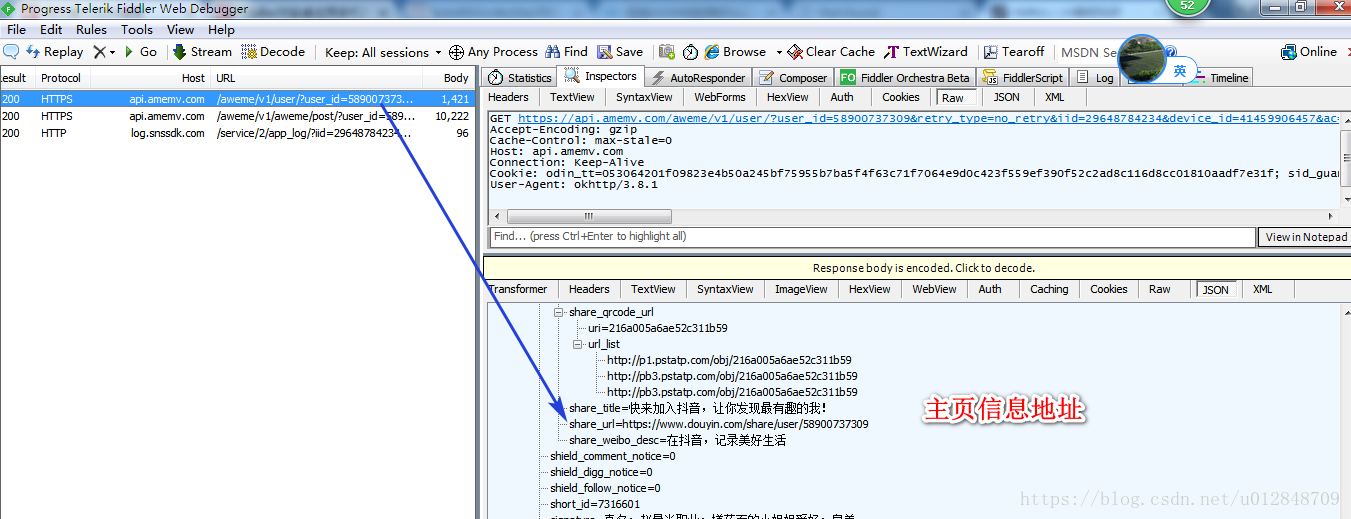Select request Headers inspector tab
The width and height of the screenshot is (1351, 519).
508,97
